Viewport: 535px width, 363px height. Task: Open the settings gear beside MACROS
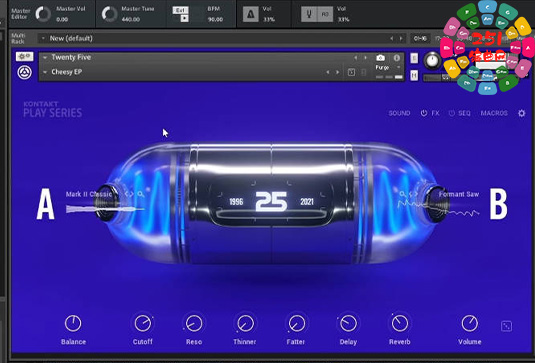521,113
